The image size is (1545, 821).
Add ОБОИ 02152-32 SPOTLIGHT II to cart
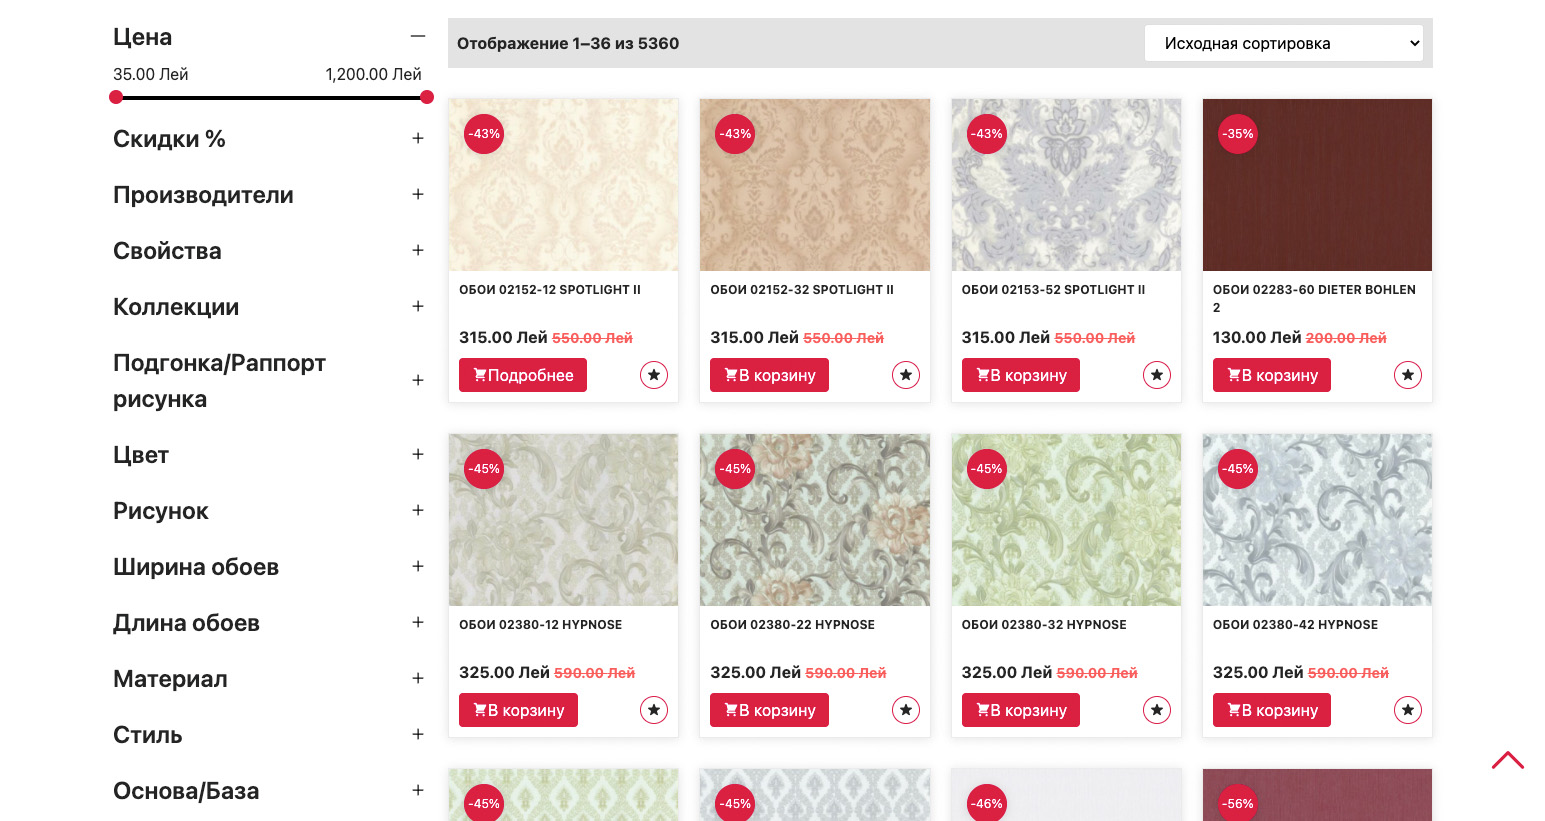pyautogui.click(x=770, y=375)
